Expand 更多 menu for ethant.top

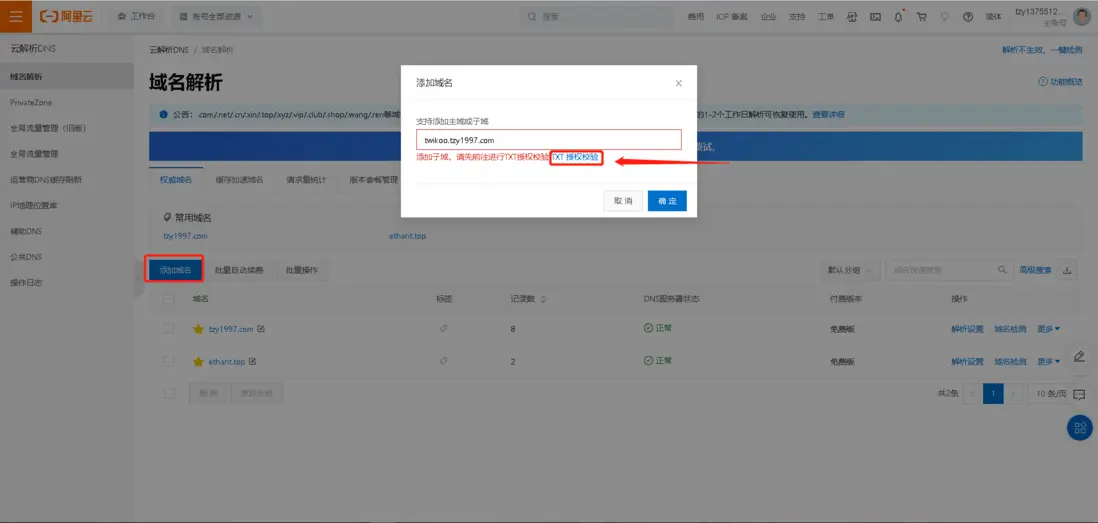pyautogui.click(x=1048, y=361)
